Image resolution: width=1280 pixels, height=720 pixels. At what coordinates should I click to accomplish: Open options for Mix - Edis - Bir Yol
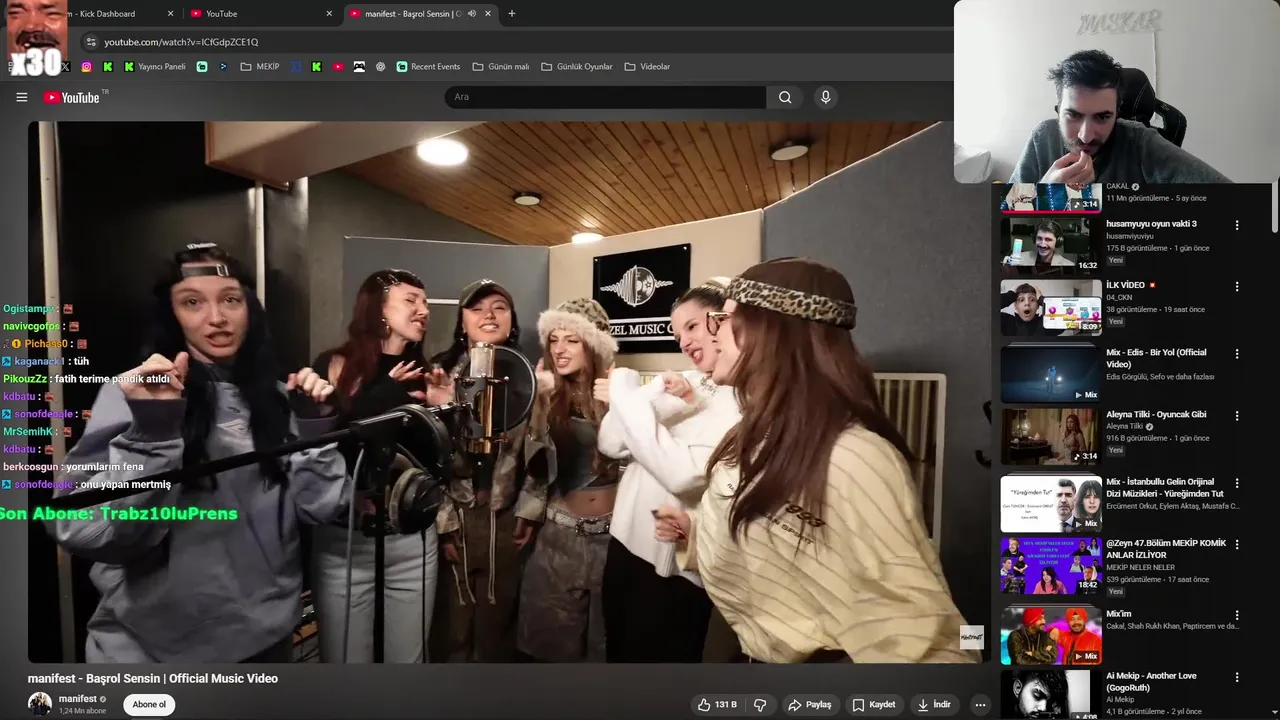[1237, 354]
